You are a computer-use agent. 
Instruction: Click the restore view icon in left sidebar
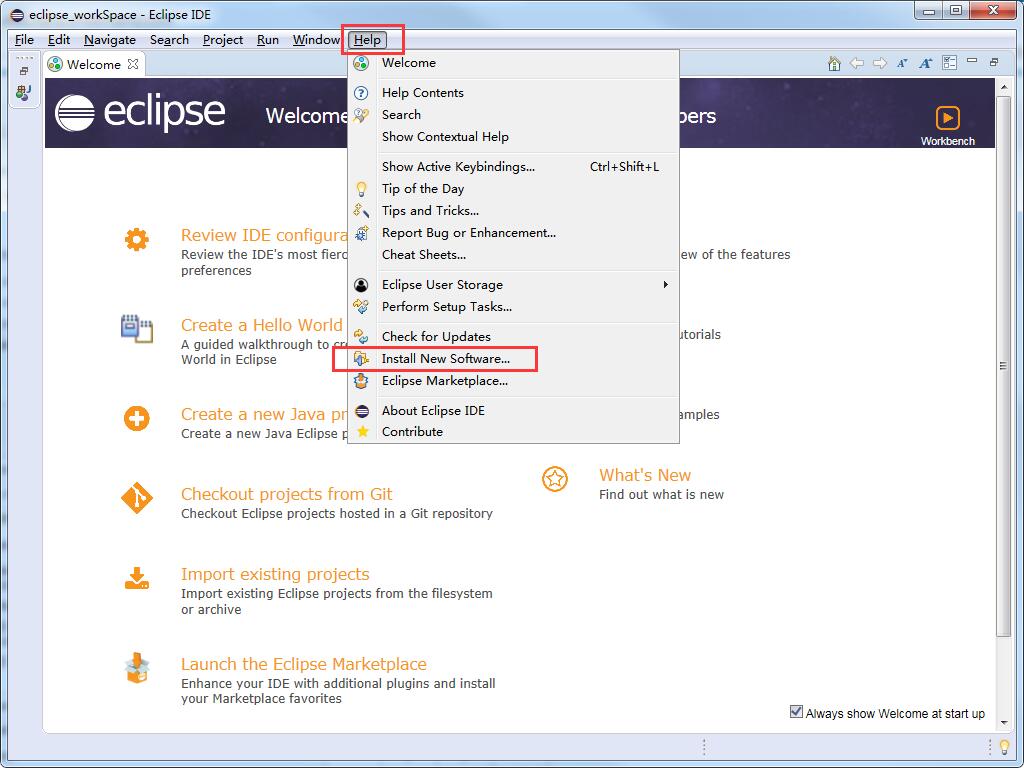(23, 71)
